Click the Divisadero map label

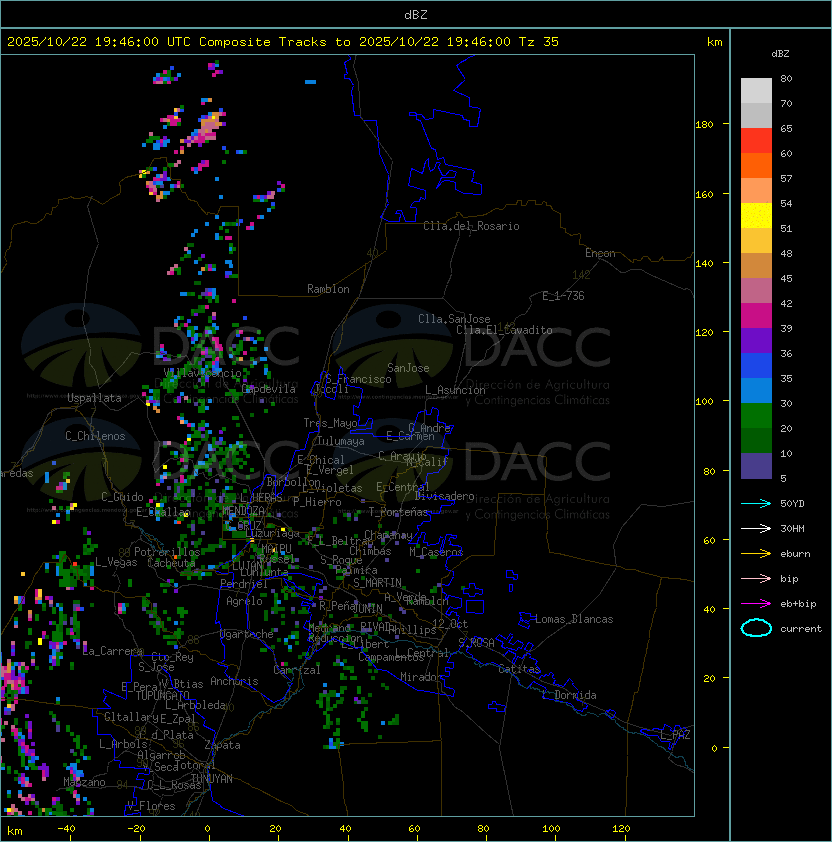(x=444, y=496)
